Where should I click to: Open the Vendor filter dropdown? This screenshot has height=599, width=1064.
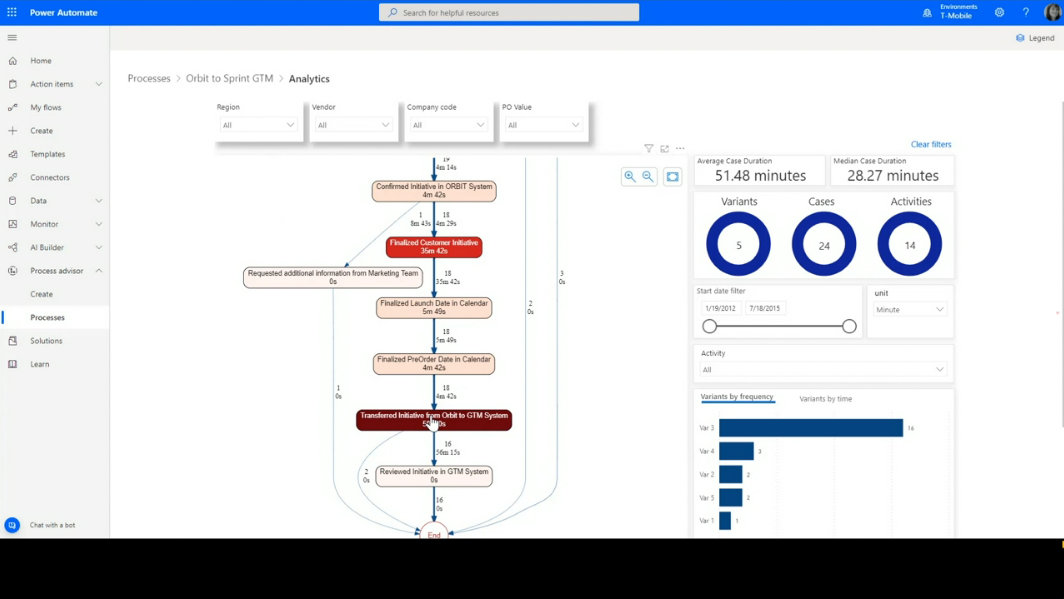pos(353,125)
